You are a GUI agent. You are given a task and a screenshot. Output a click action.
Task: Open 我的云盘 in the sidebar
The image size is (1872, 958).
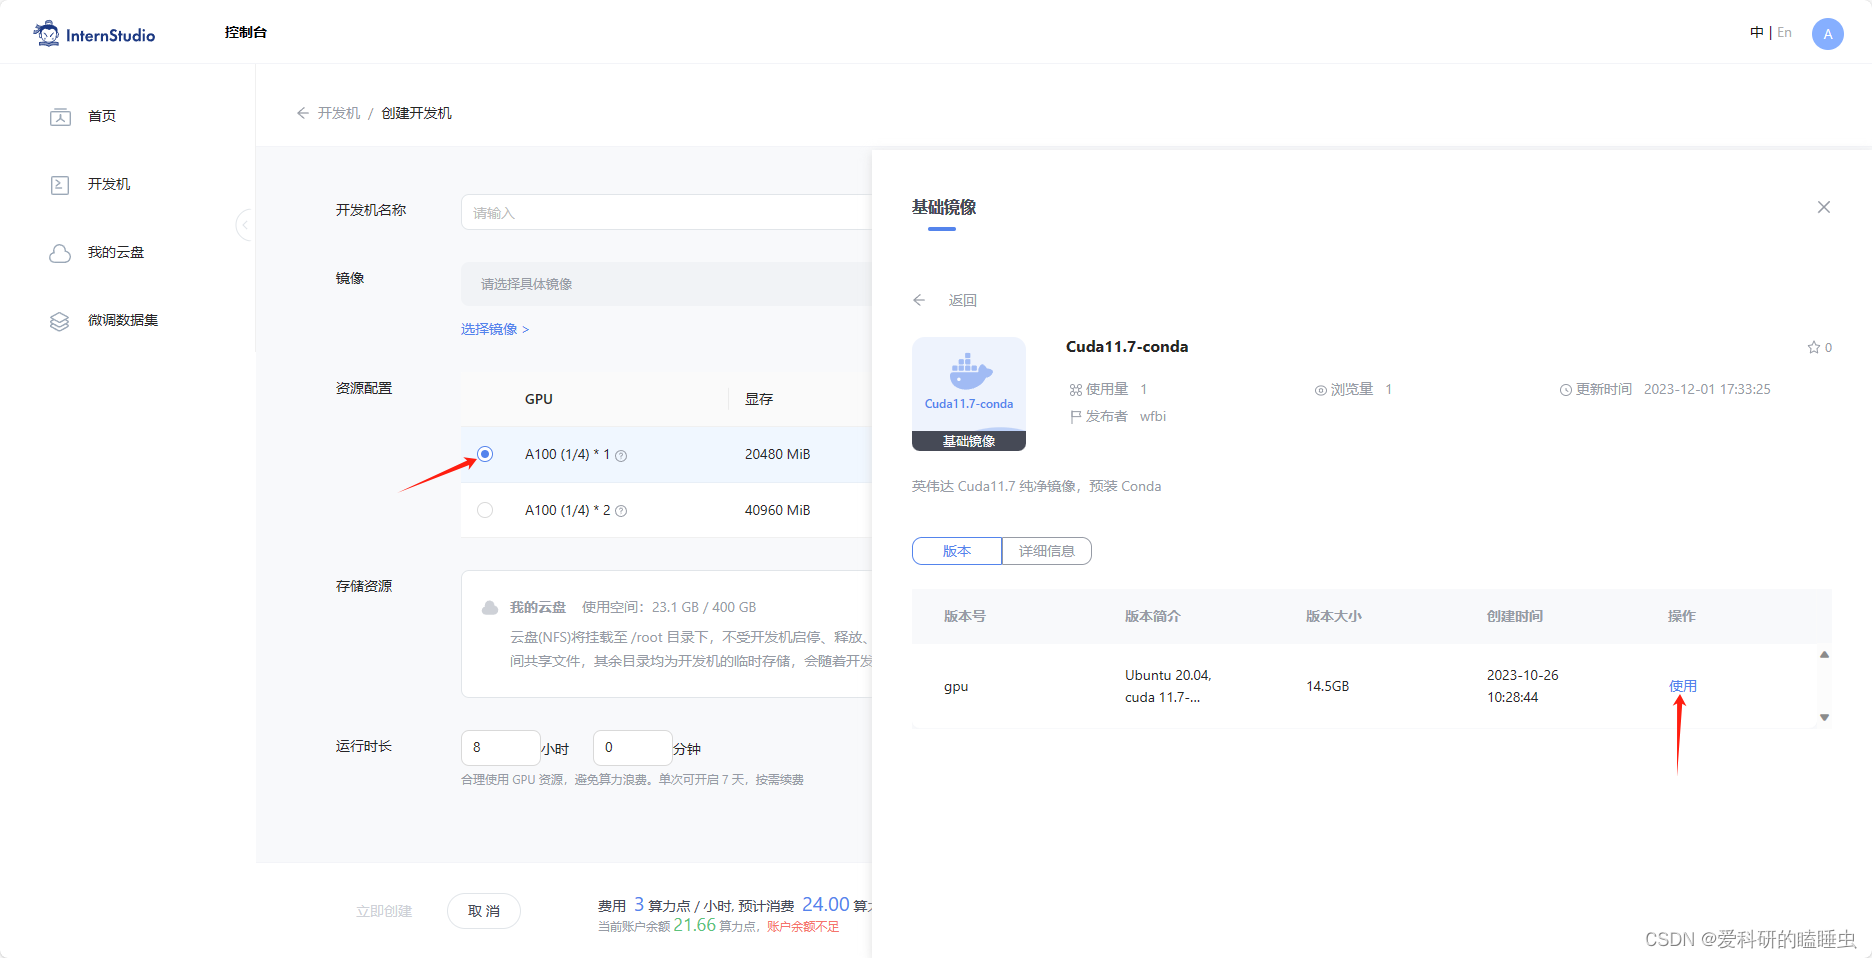click(x=115, y=252)
